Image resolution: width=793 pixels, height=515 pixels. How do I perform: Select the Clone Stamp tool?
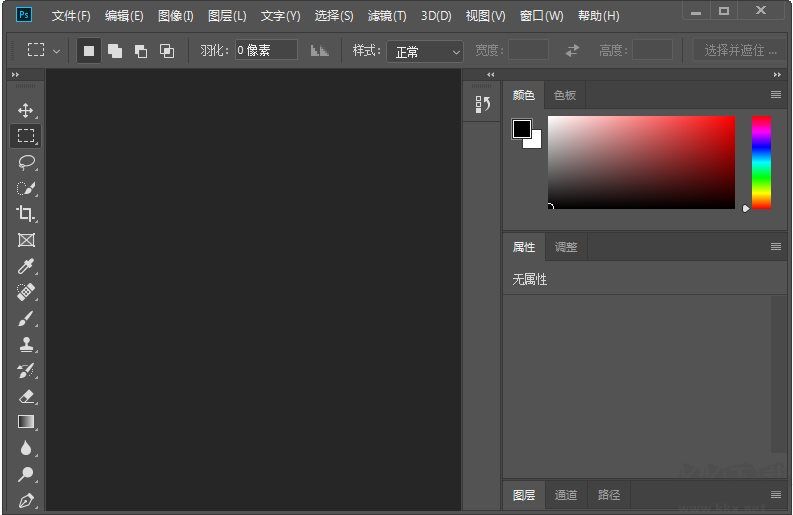(x=26, y=344)
